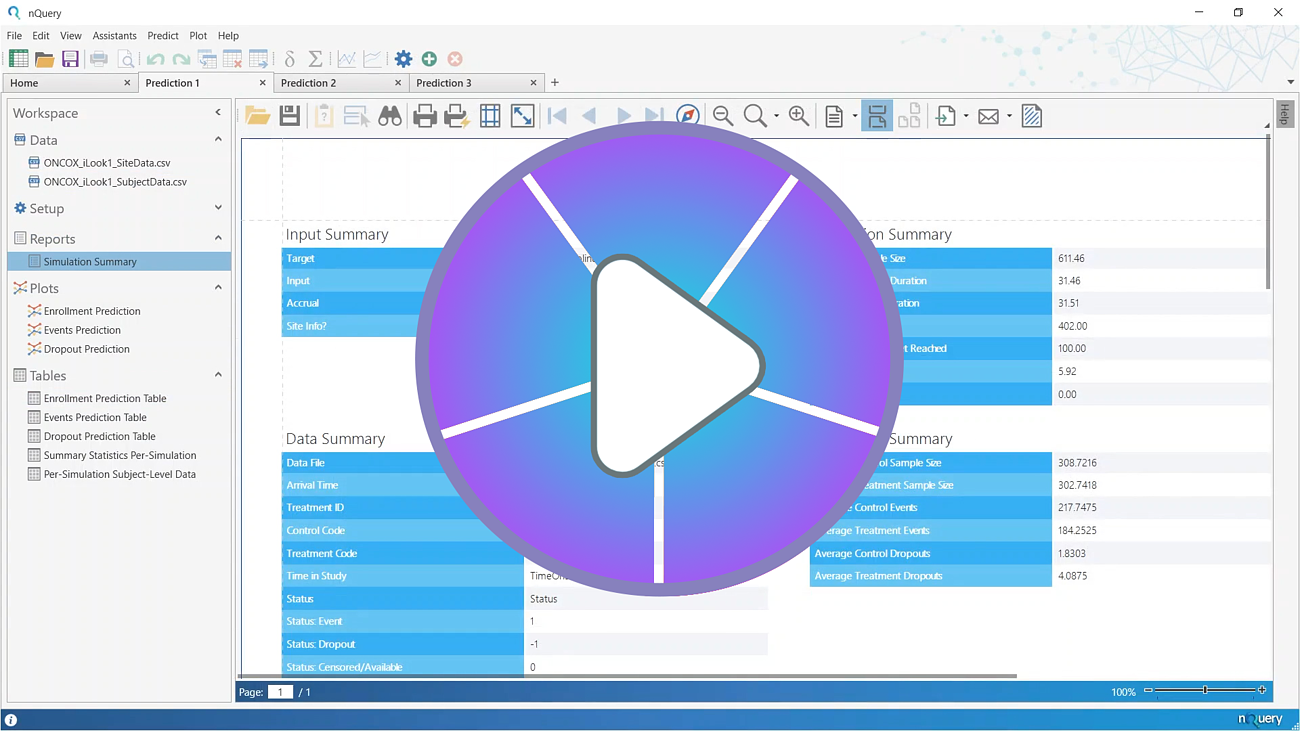Open the Events Prediction Table
1300x731 pixels.
(x=95, y=418)
